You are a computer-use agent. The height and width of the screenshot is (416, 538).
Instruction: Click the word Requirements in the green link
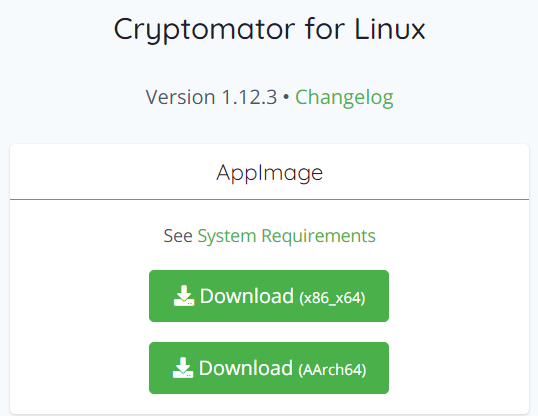318,236
